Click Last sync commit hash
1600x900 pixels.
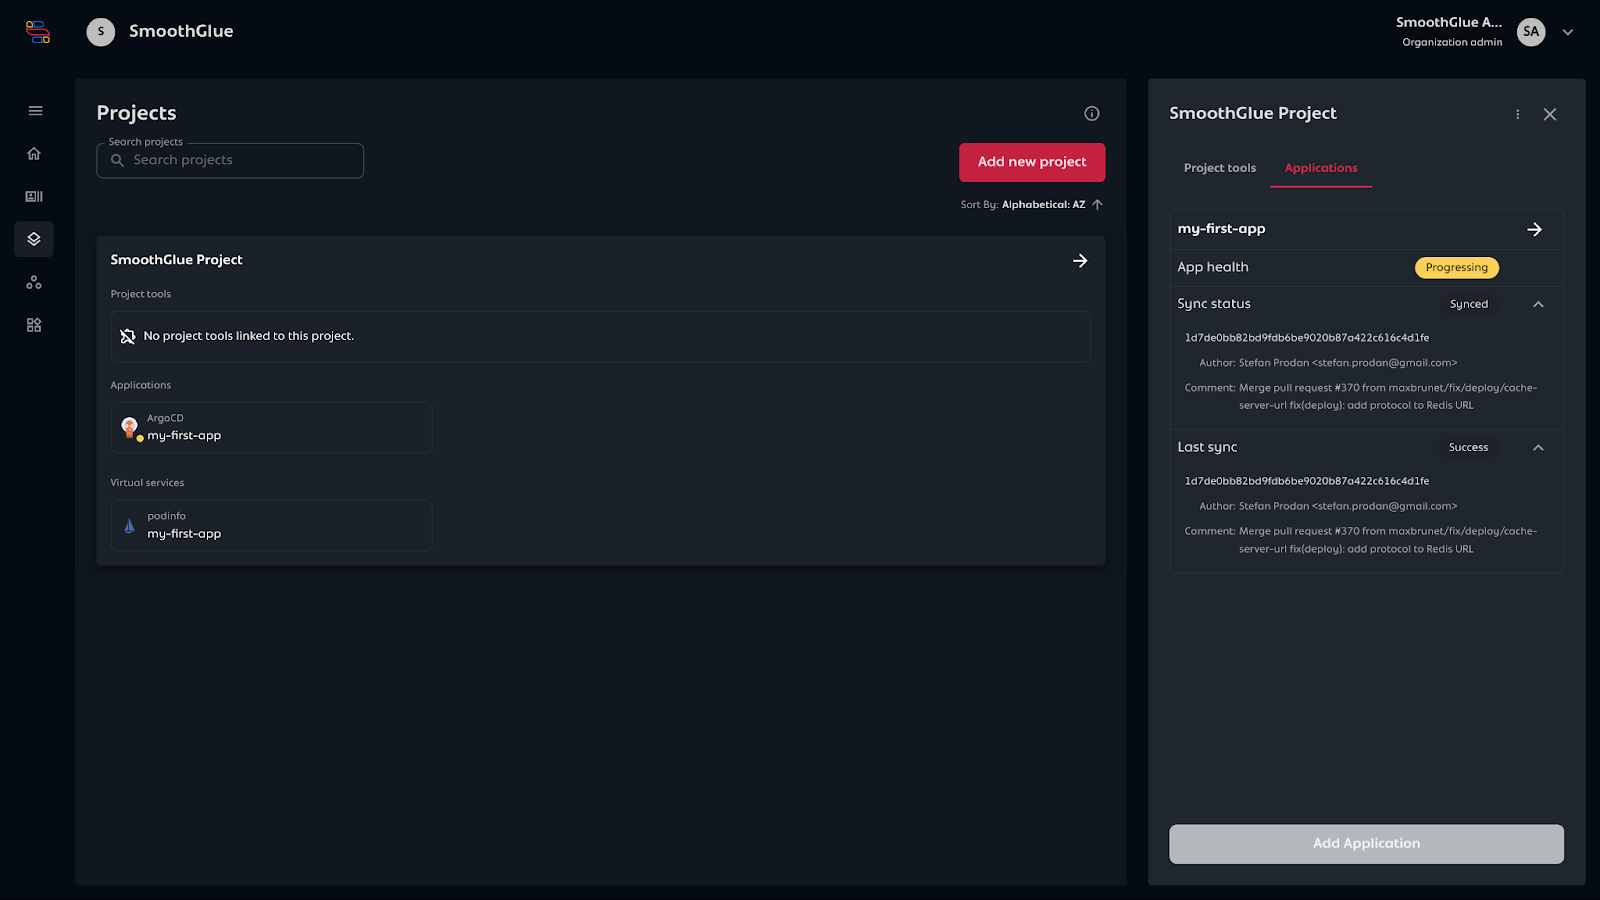[x=1307, y=481]
